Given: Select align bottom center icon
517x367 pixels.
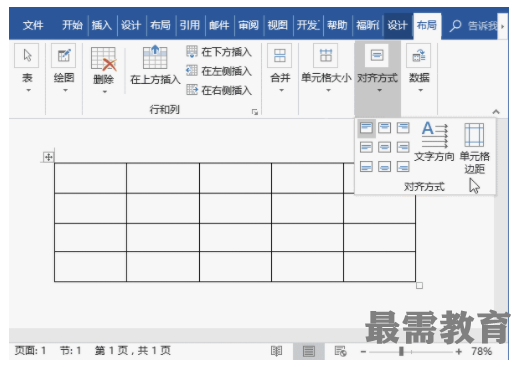Looking at the screenshot, I should click(384, 166).
